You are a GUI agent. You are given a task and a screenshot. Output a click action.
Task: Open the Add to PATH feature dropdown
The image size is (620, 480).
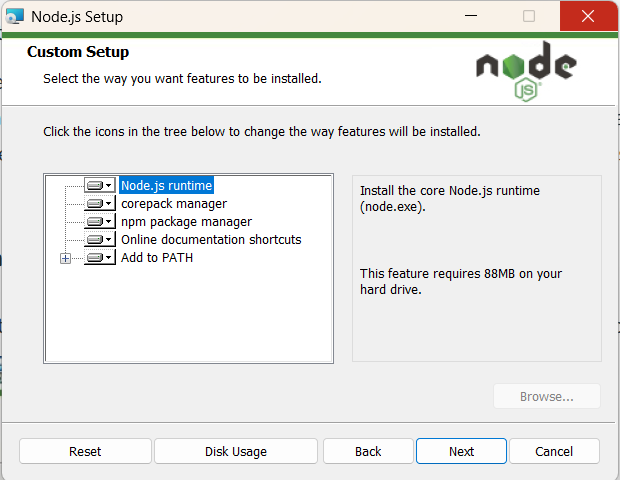pos(100,258)
